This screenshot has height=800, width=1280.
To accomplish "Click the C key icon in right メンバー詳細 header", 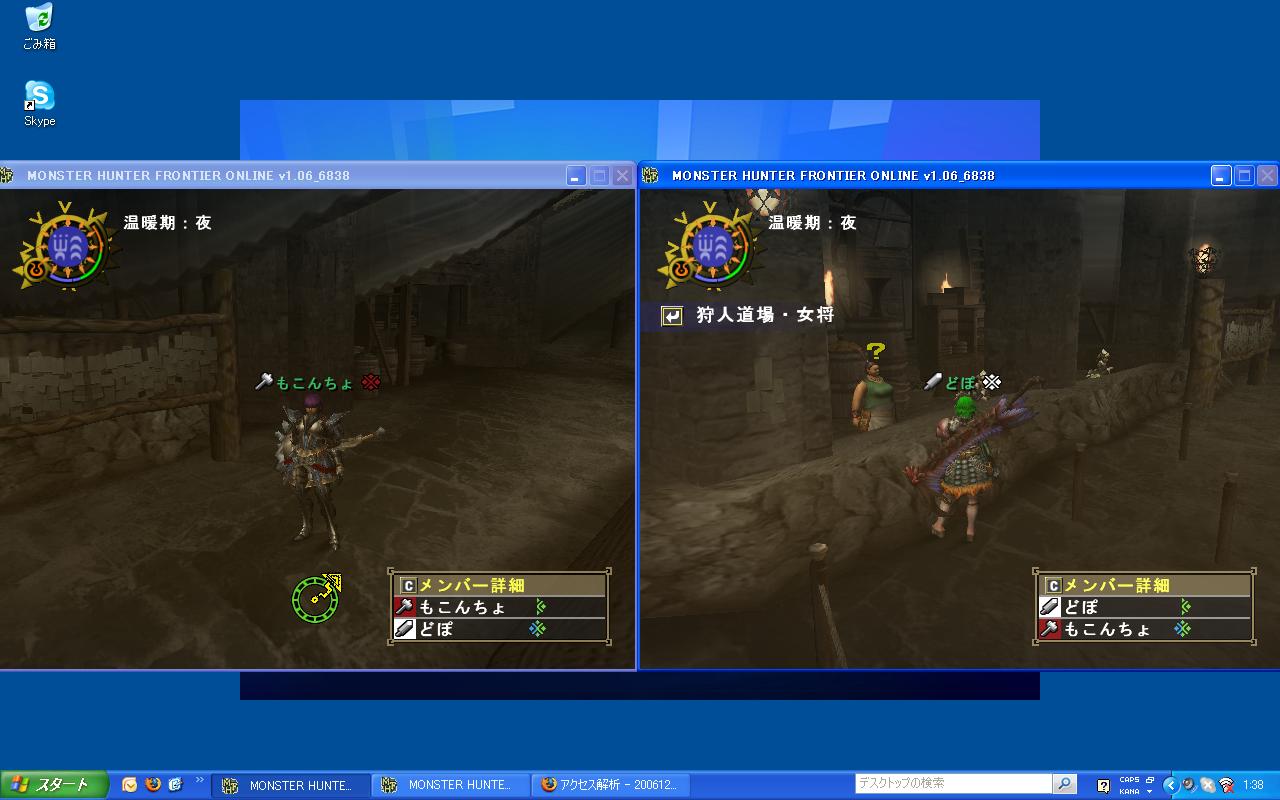I will 1053,585.
